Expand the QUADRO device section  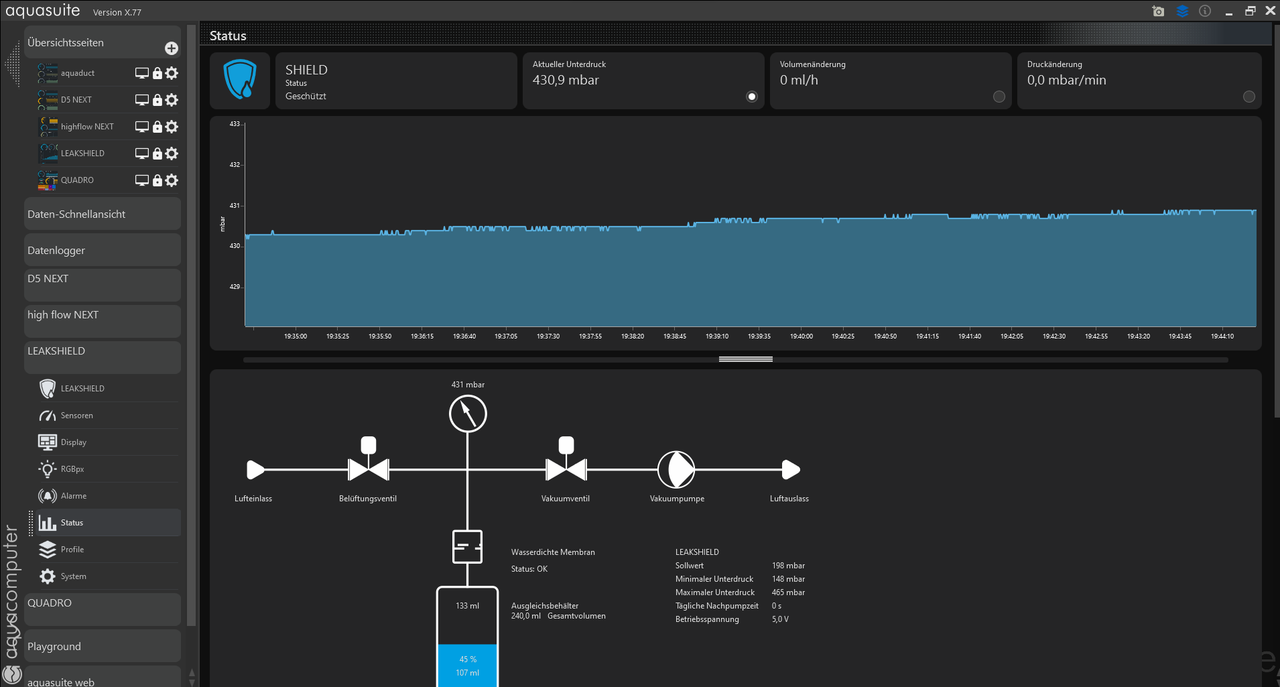tap(102, 609)
